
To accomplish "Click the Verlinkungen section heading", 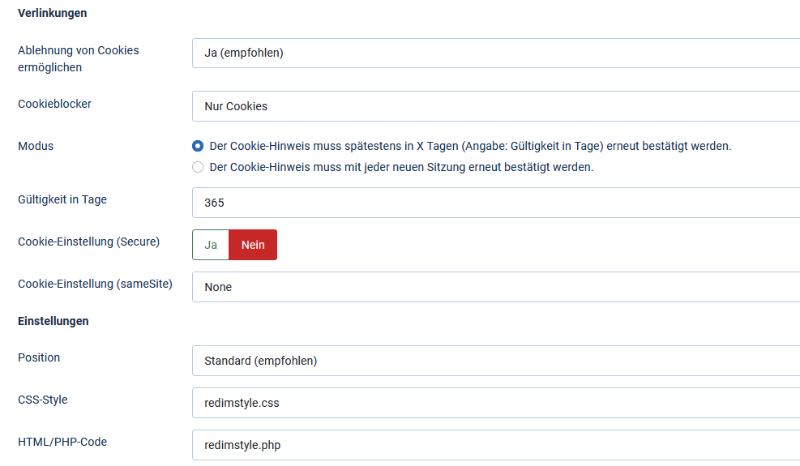I will 52,14.
